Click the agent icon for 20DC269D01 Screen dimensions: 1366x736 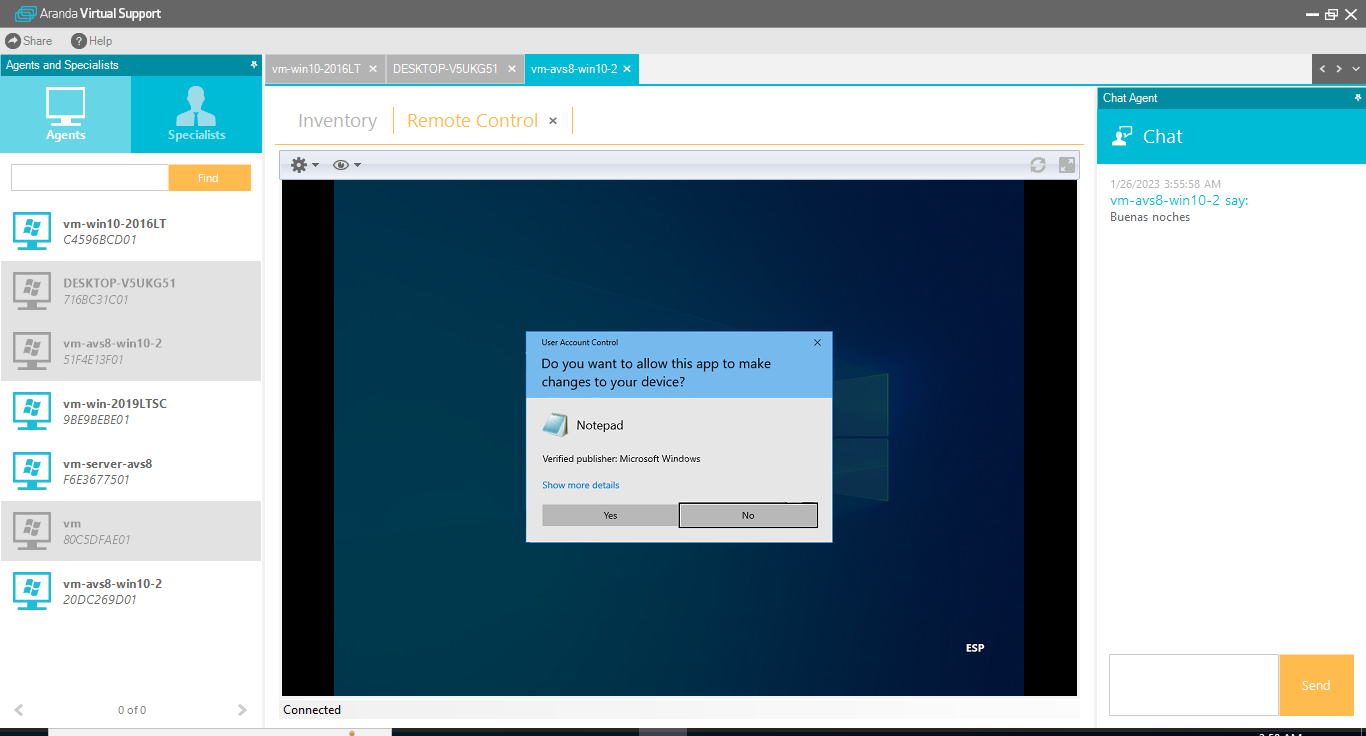click(32, 591)
